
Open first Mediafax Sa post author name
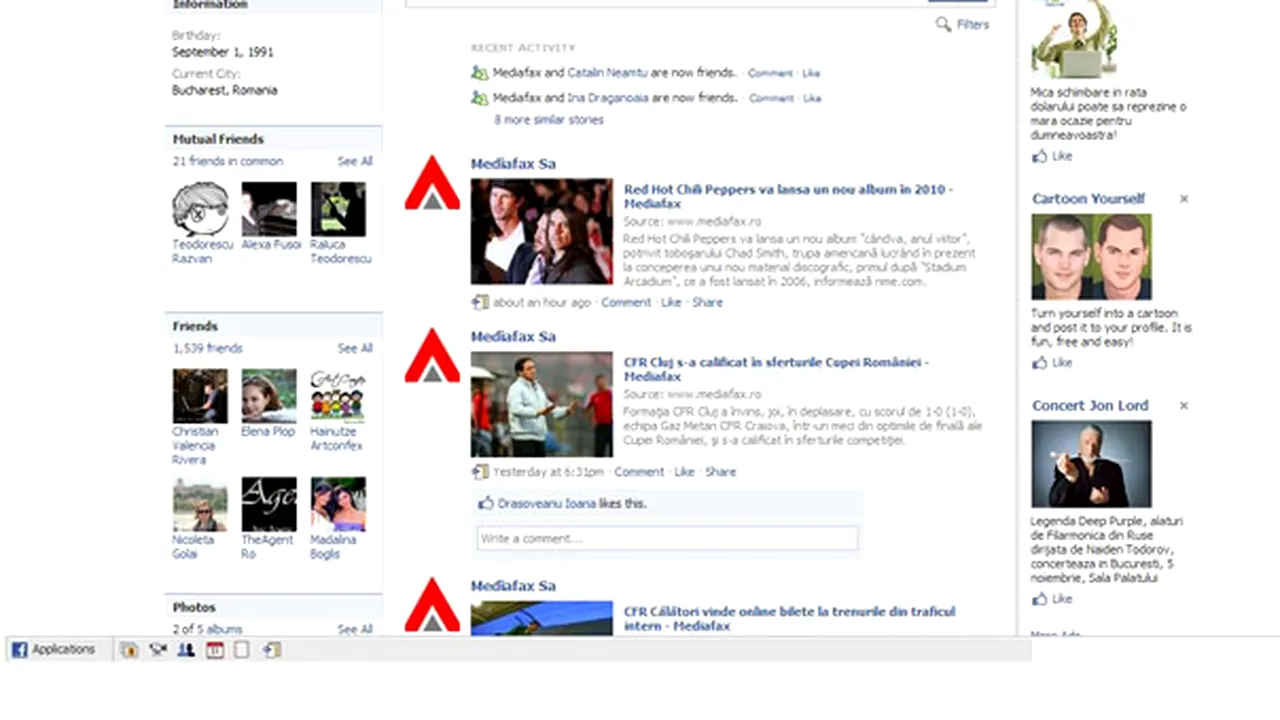point(513,164)
